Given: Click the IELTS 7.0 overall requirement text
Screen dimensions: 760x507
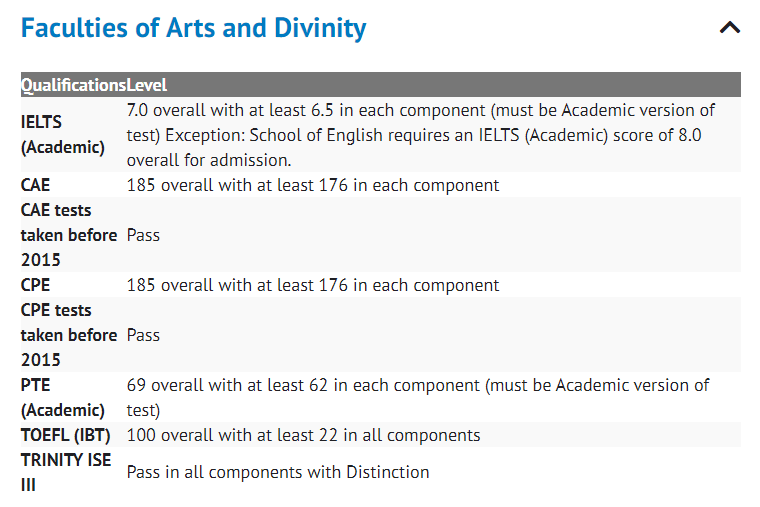Looking at the screenshot, I should (420, 135).
